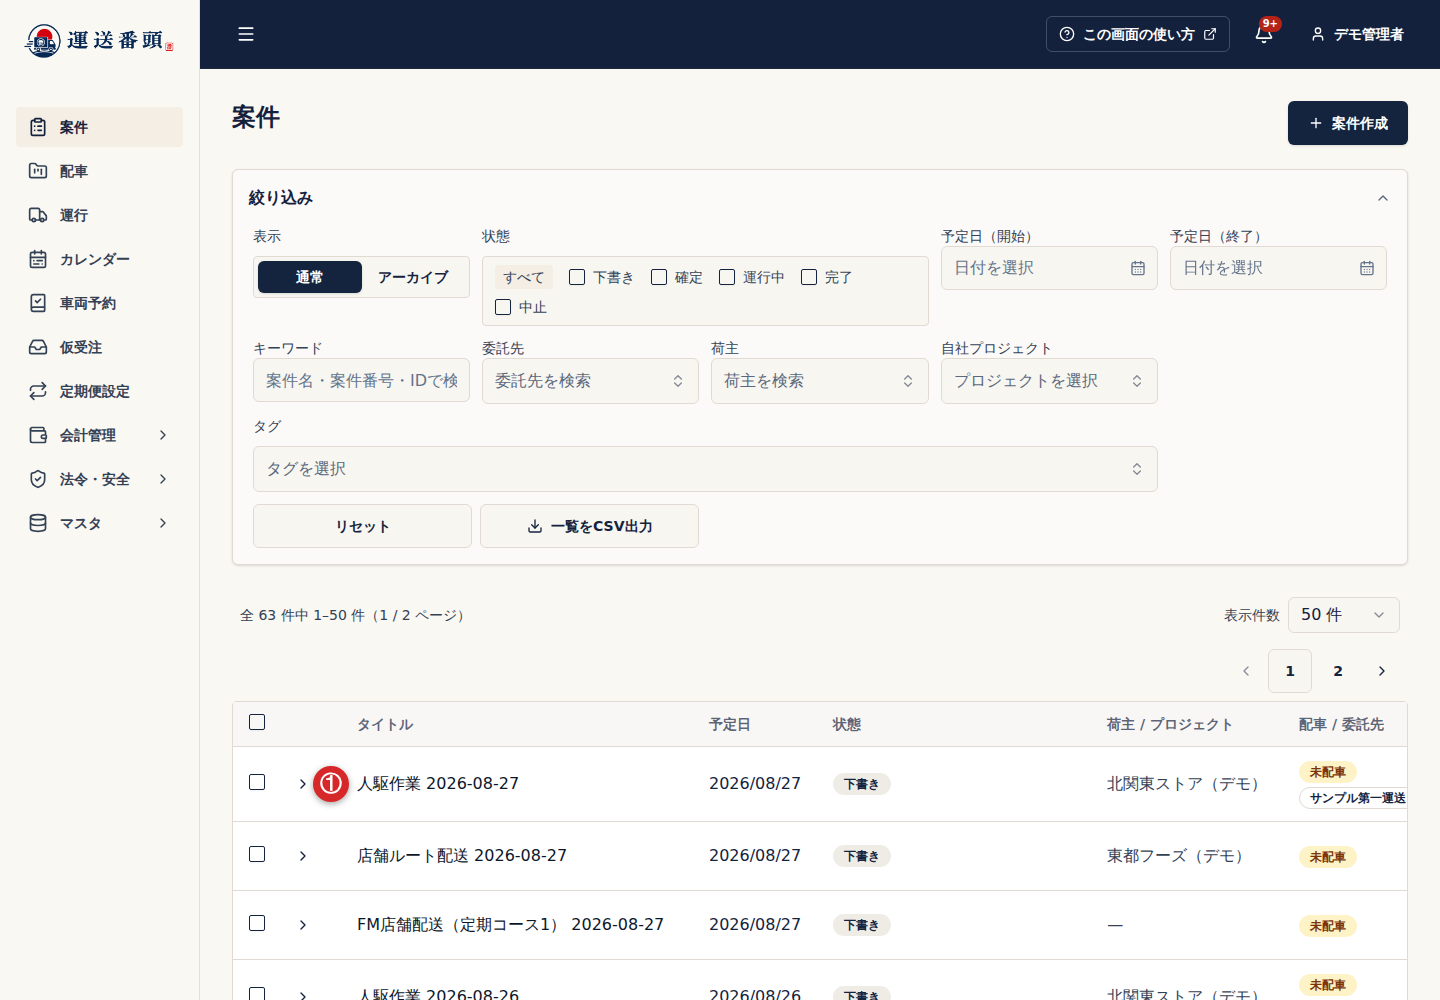This screenshot has width=1440, height=1000.
Task: Open the 荷主を検索 dropdown
Action: [819, 381]
